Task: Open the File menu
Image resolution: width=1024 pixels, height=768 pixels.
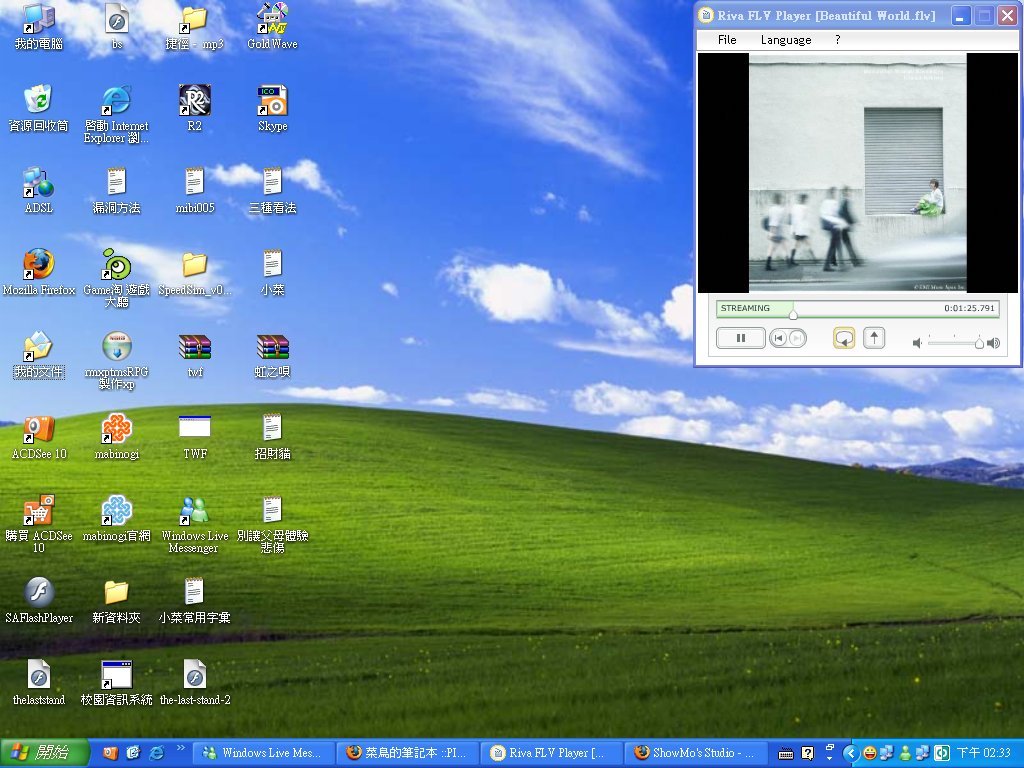Action: click(727, 40)
